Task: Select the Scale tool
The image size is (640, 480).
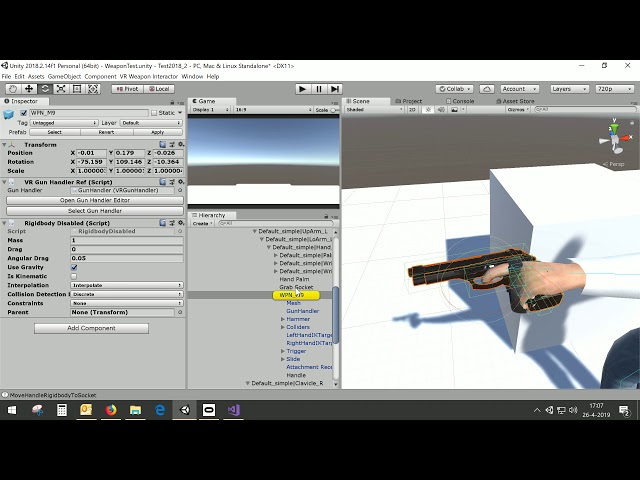Action: [x=61, y=89]
